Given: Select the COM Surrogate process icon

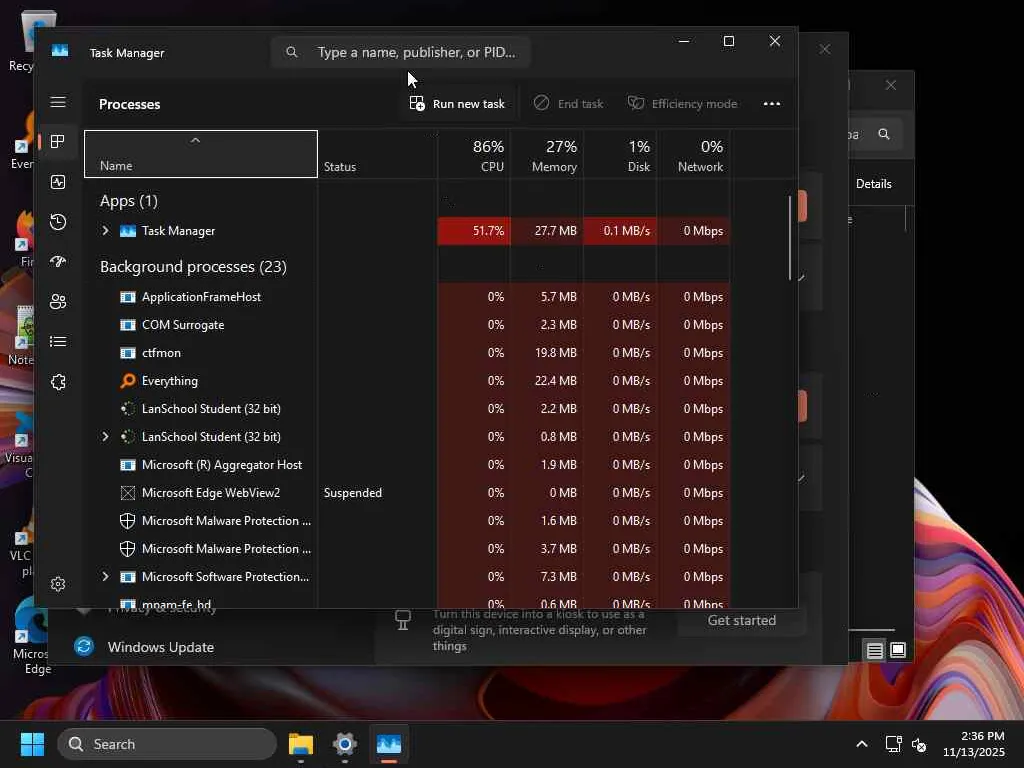Looking at the screenshot, I should coord(128,325).
